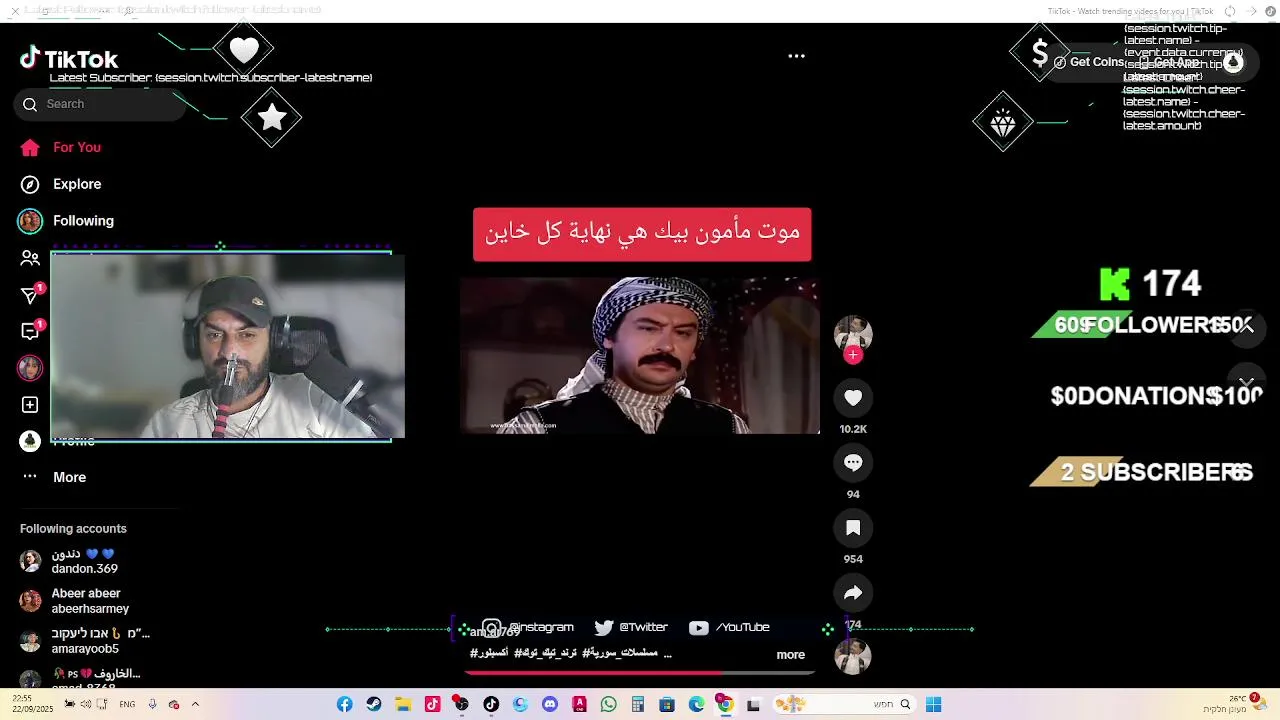Screen dimensions: 1280x720
Task: Open Discord from the taskbar
Action: [549, 704]
